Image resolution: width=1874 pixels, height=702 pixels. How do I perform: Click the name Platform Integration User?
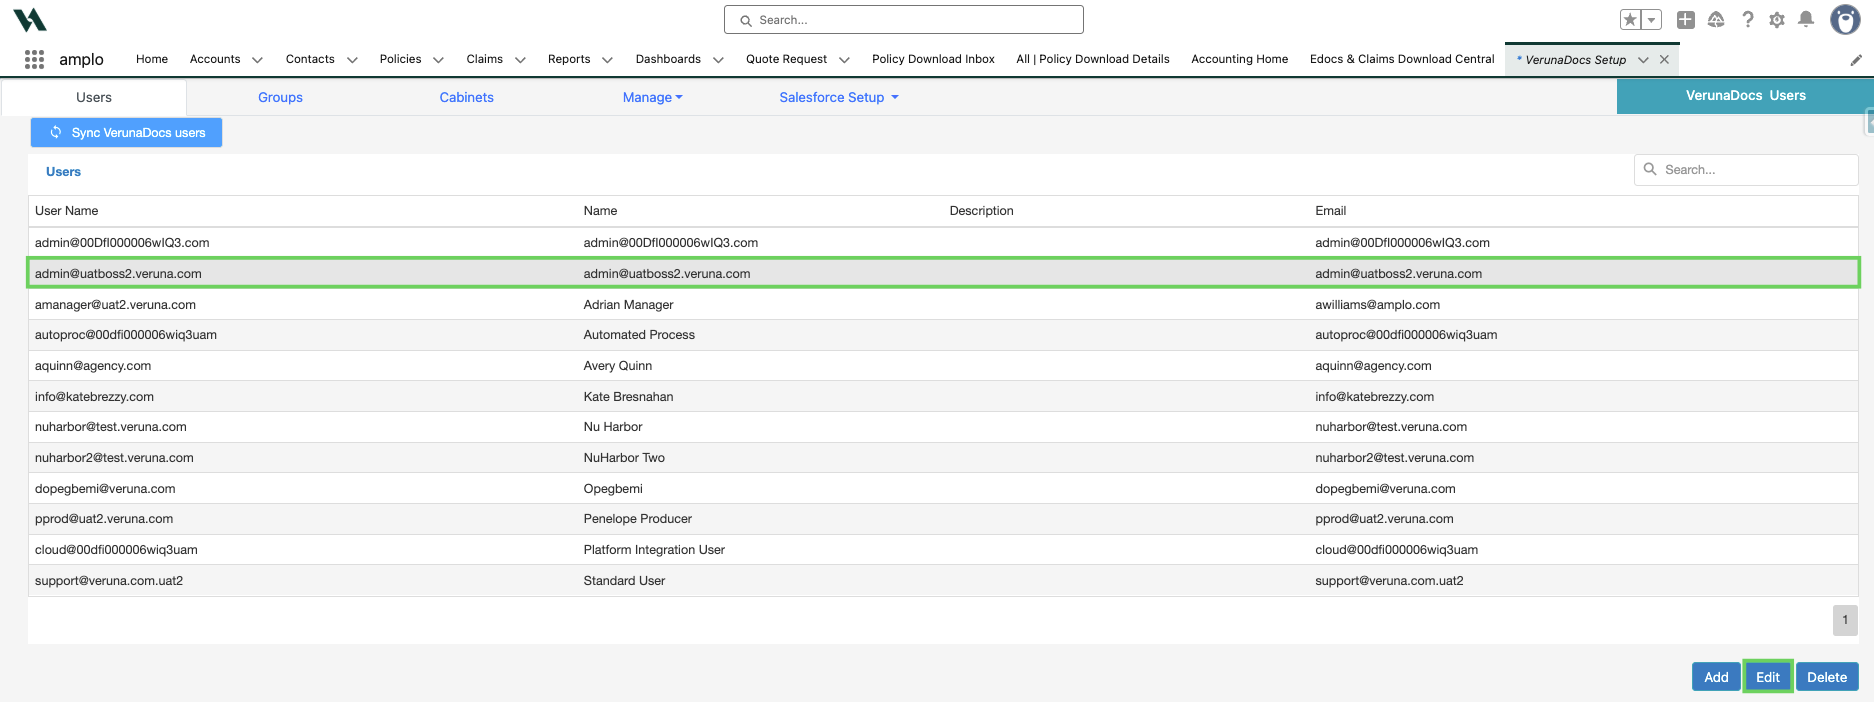coord(654,550)
